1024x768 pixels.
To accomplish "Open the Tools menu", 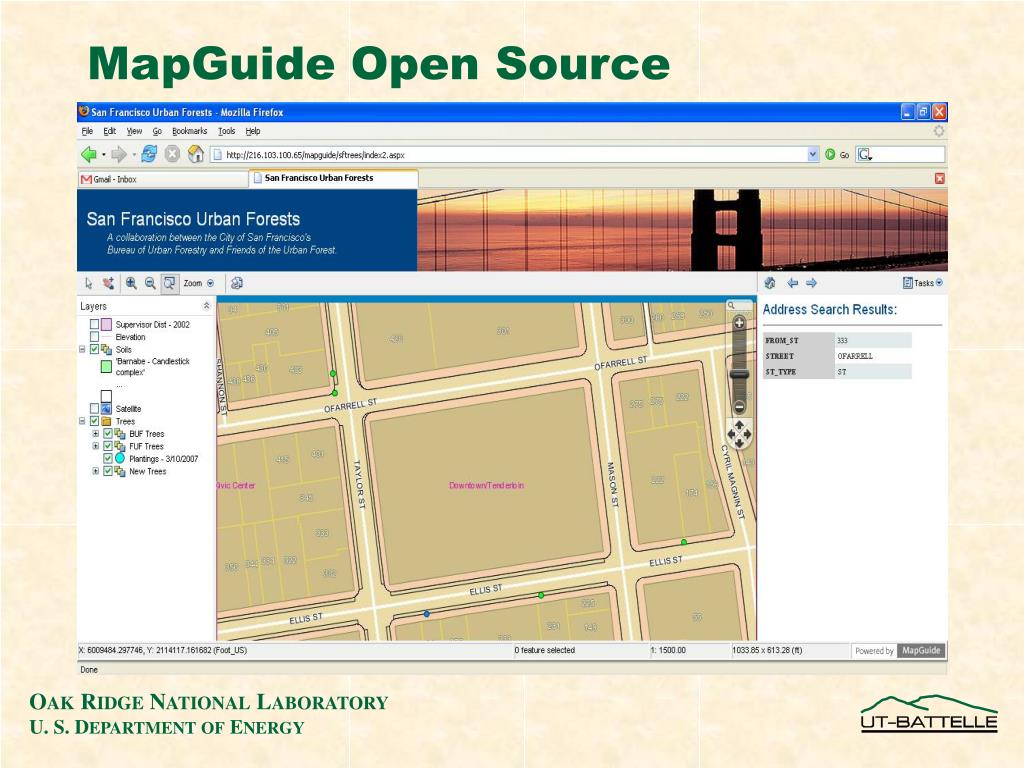I will coord(227,131).
